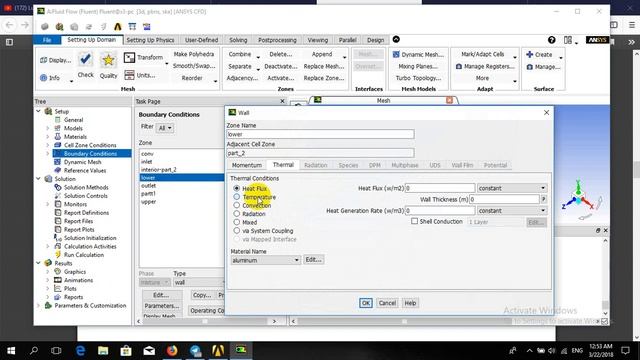640x360 pixels.
Task: Switch to Momentum tab in Wall dialog
Action: coord(247,165)
